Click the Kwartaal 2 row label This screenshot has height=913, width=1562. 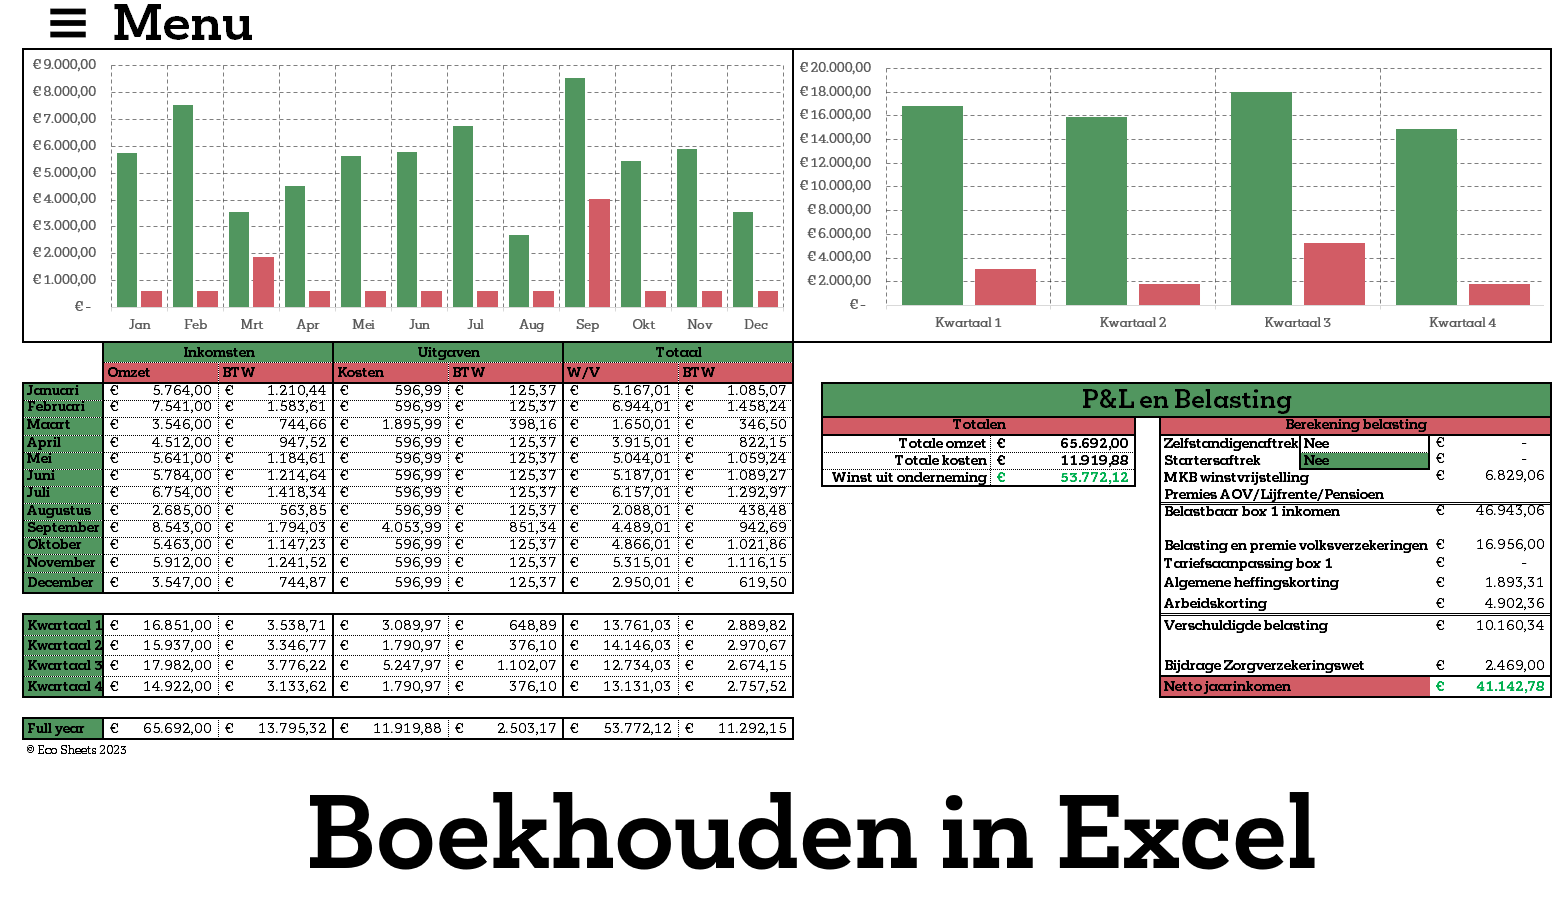click(x=62, y=646)
